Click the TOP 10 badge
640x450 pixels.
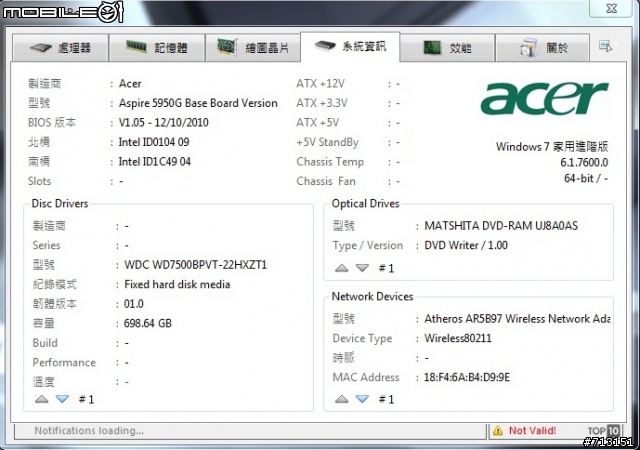click(x=604, y=430)
